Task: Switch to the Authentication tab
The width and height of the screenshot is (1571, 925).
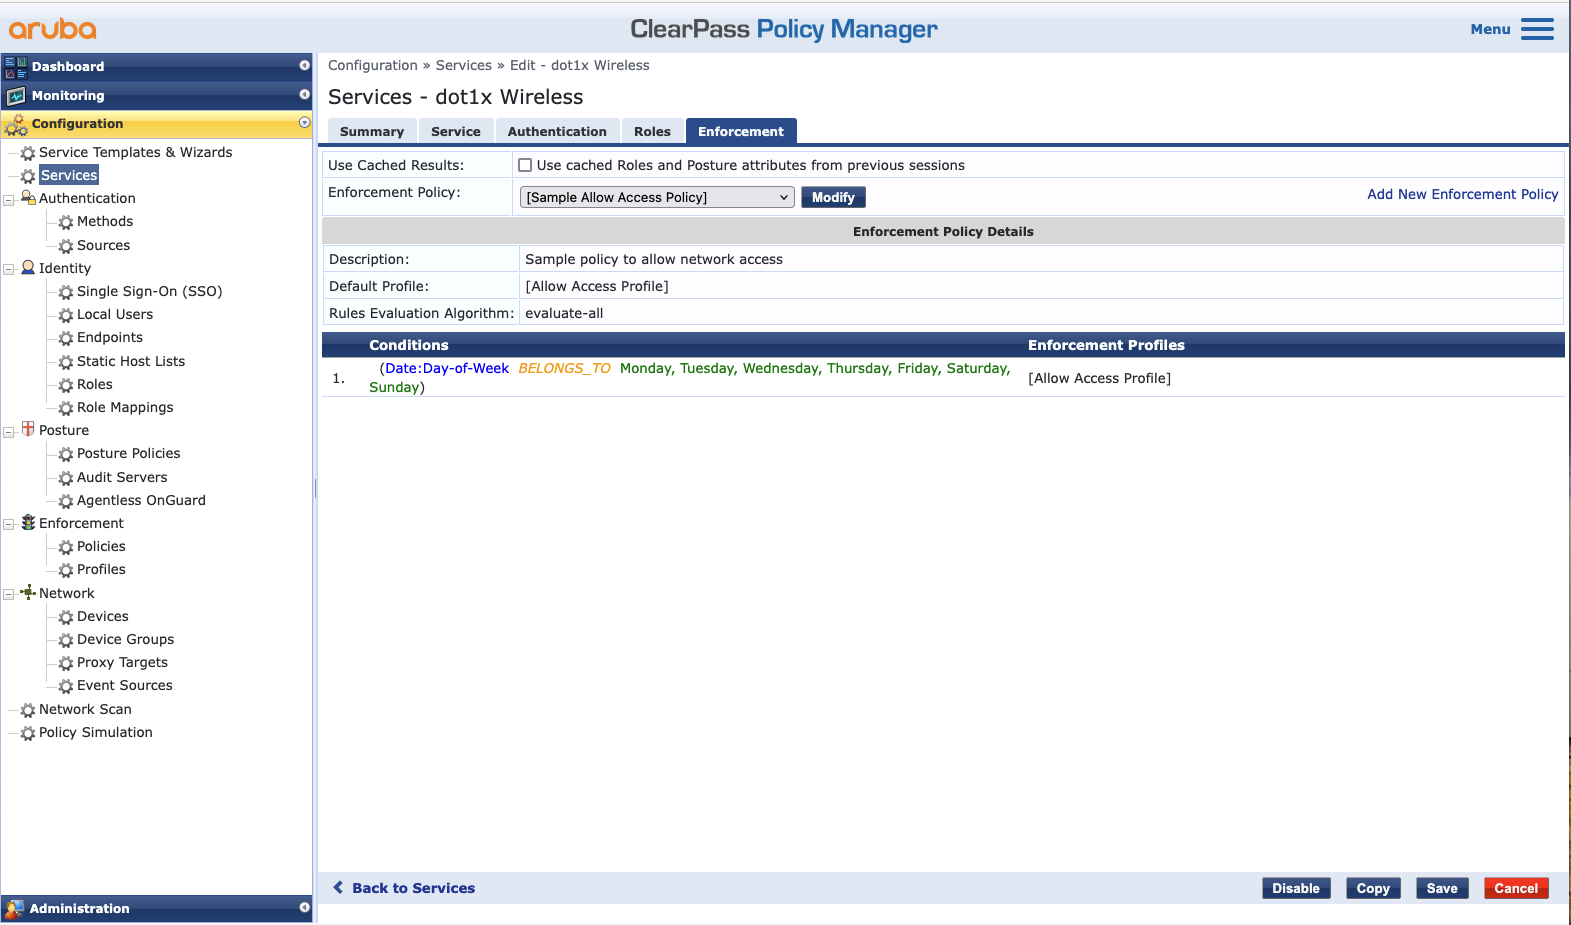Action: point(557,131)
